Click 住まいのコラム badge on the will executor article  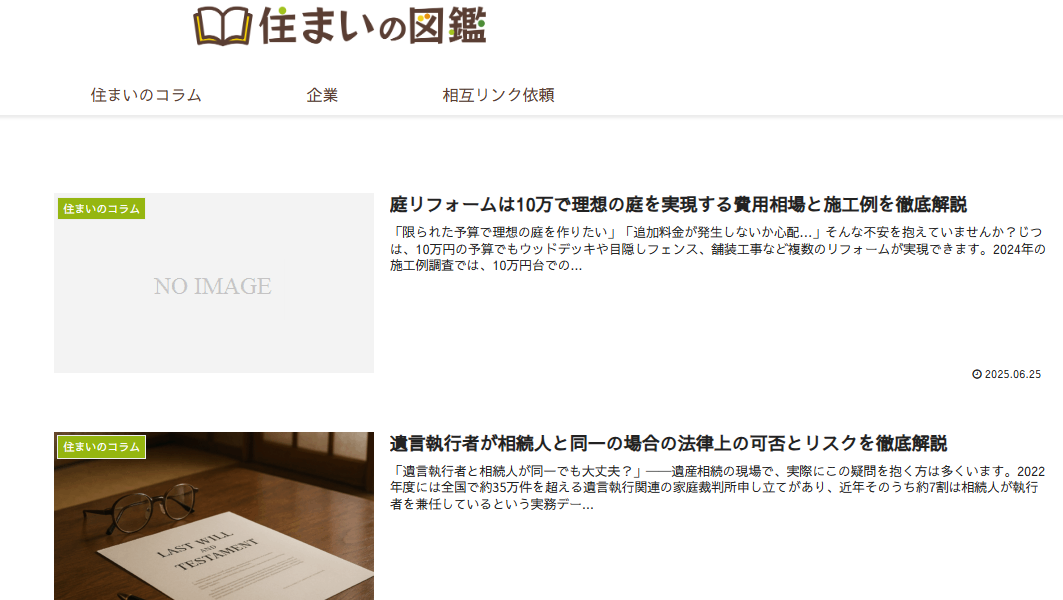101,446
